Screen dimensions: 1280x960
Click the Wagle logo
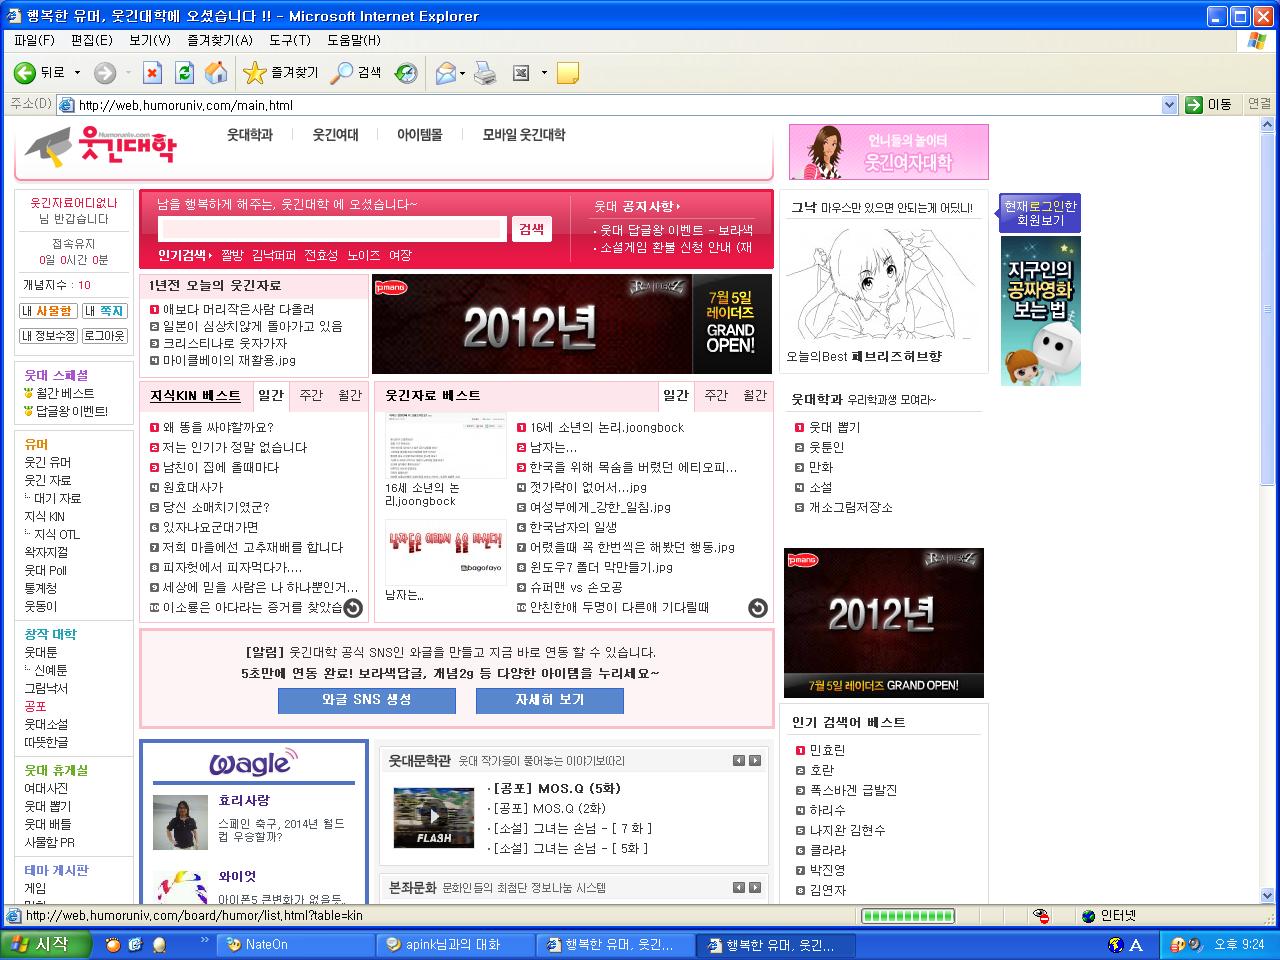pos(254,763)
